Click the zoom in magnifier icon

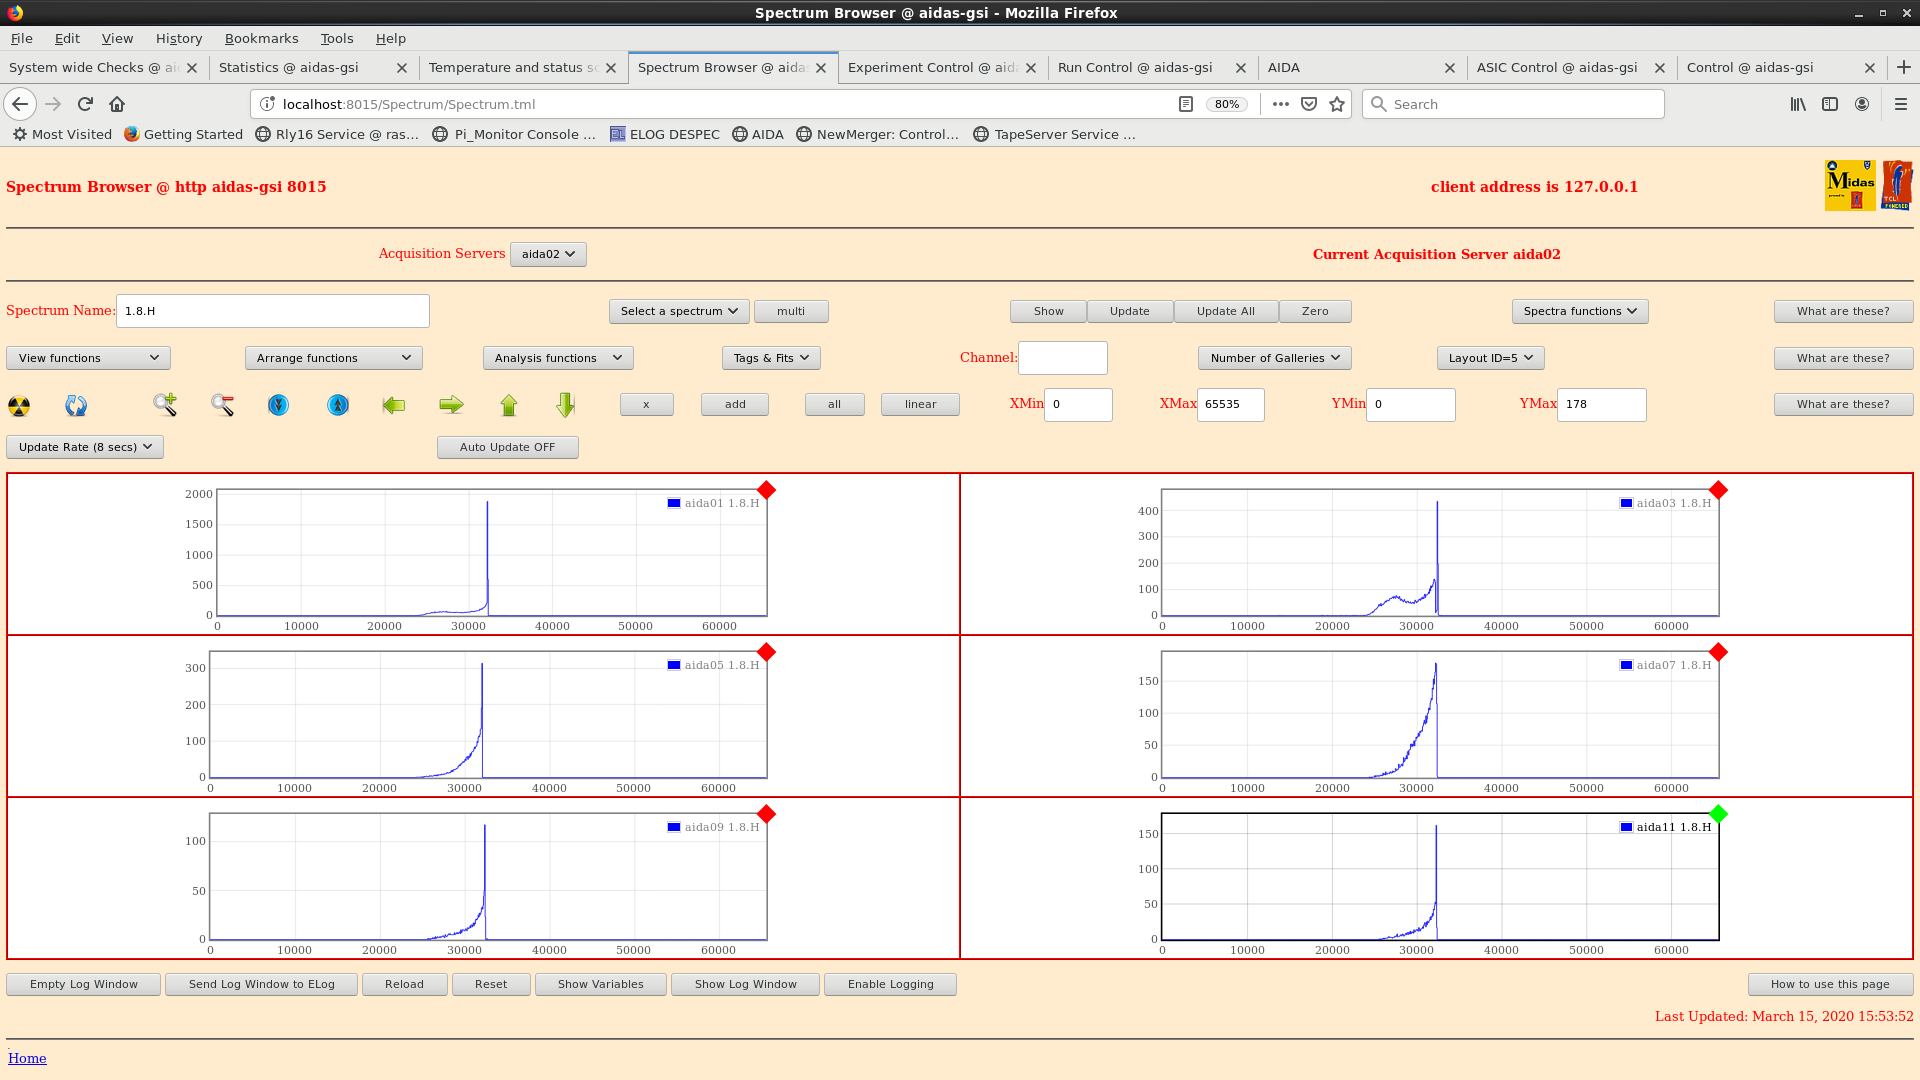[165, 405]
